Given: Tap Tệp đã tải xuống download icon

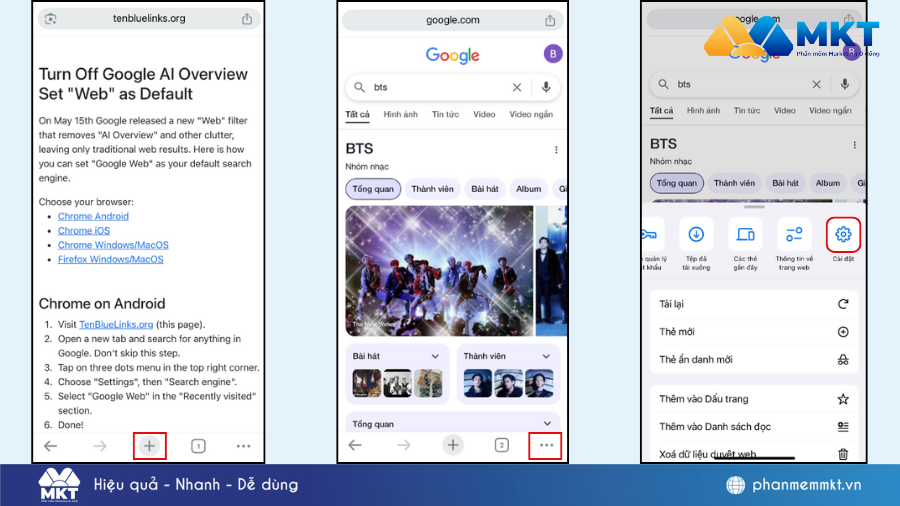Looking at the screenshot, I should pos(696,234).
